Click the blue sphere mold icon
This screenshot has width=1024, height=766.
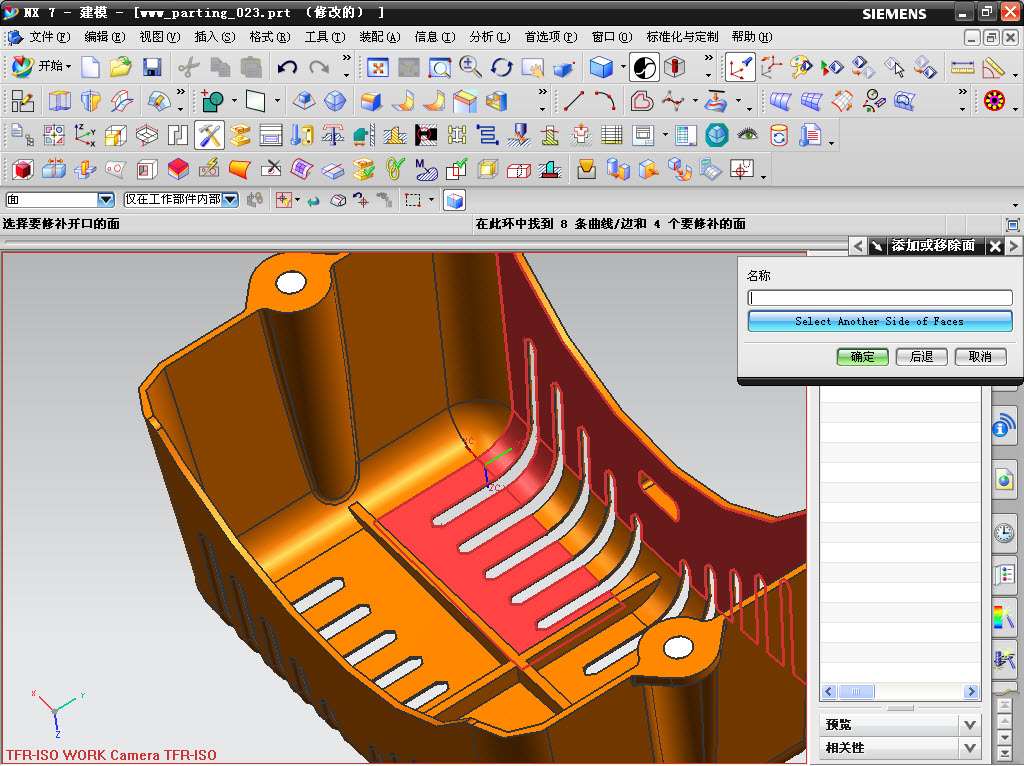coord(716,135)
